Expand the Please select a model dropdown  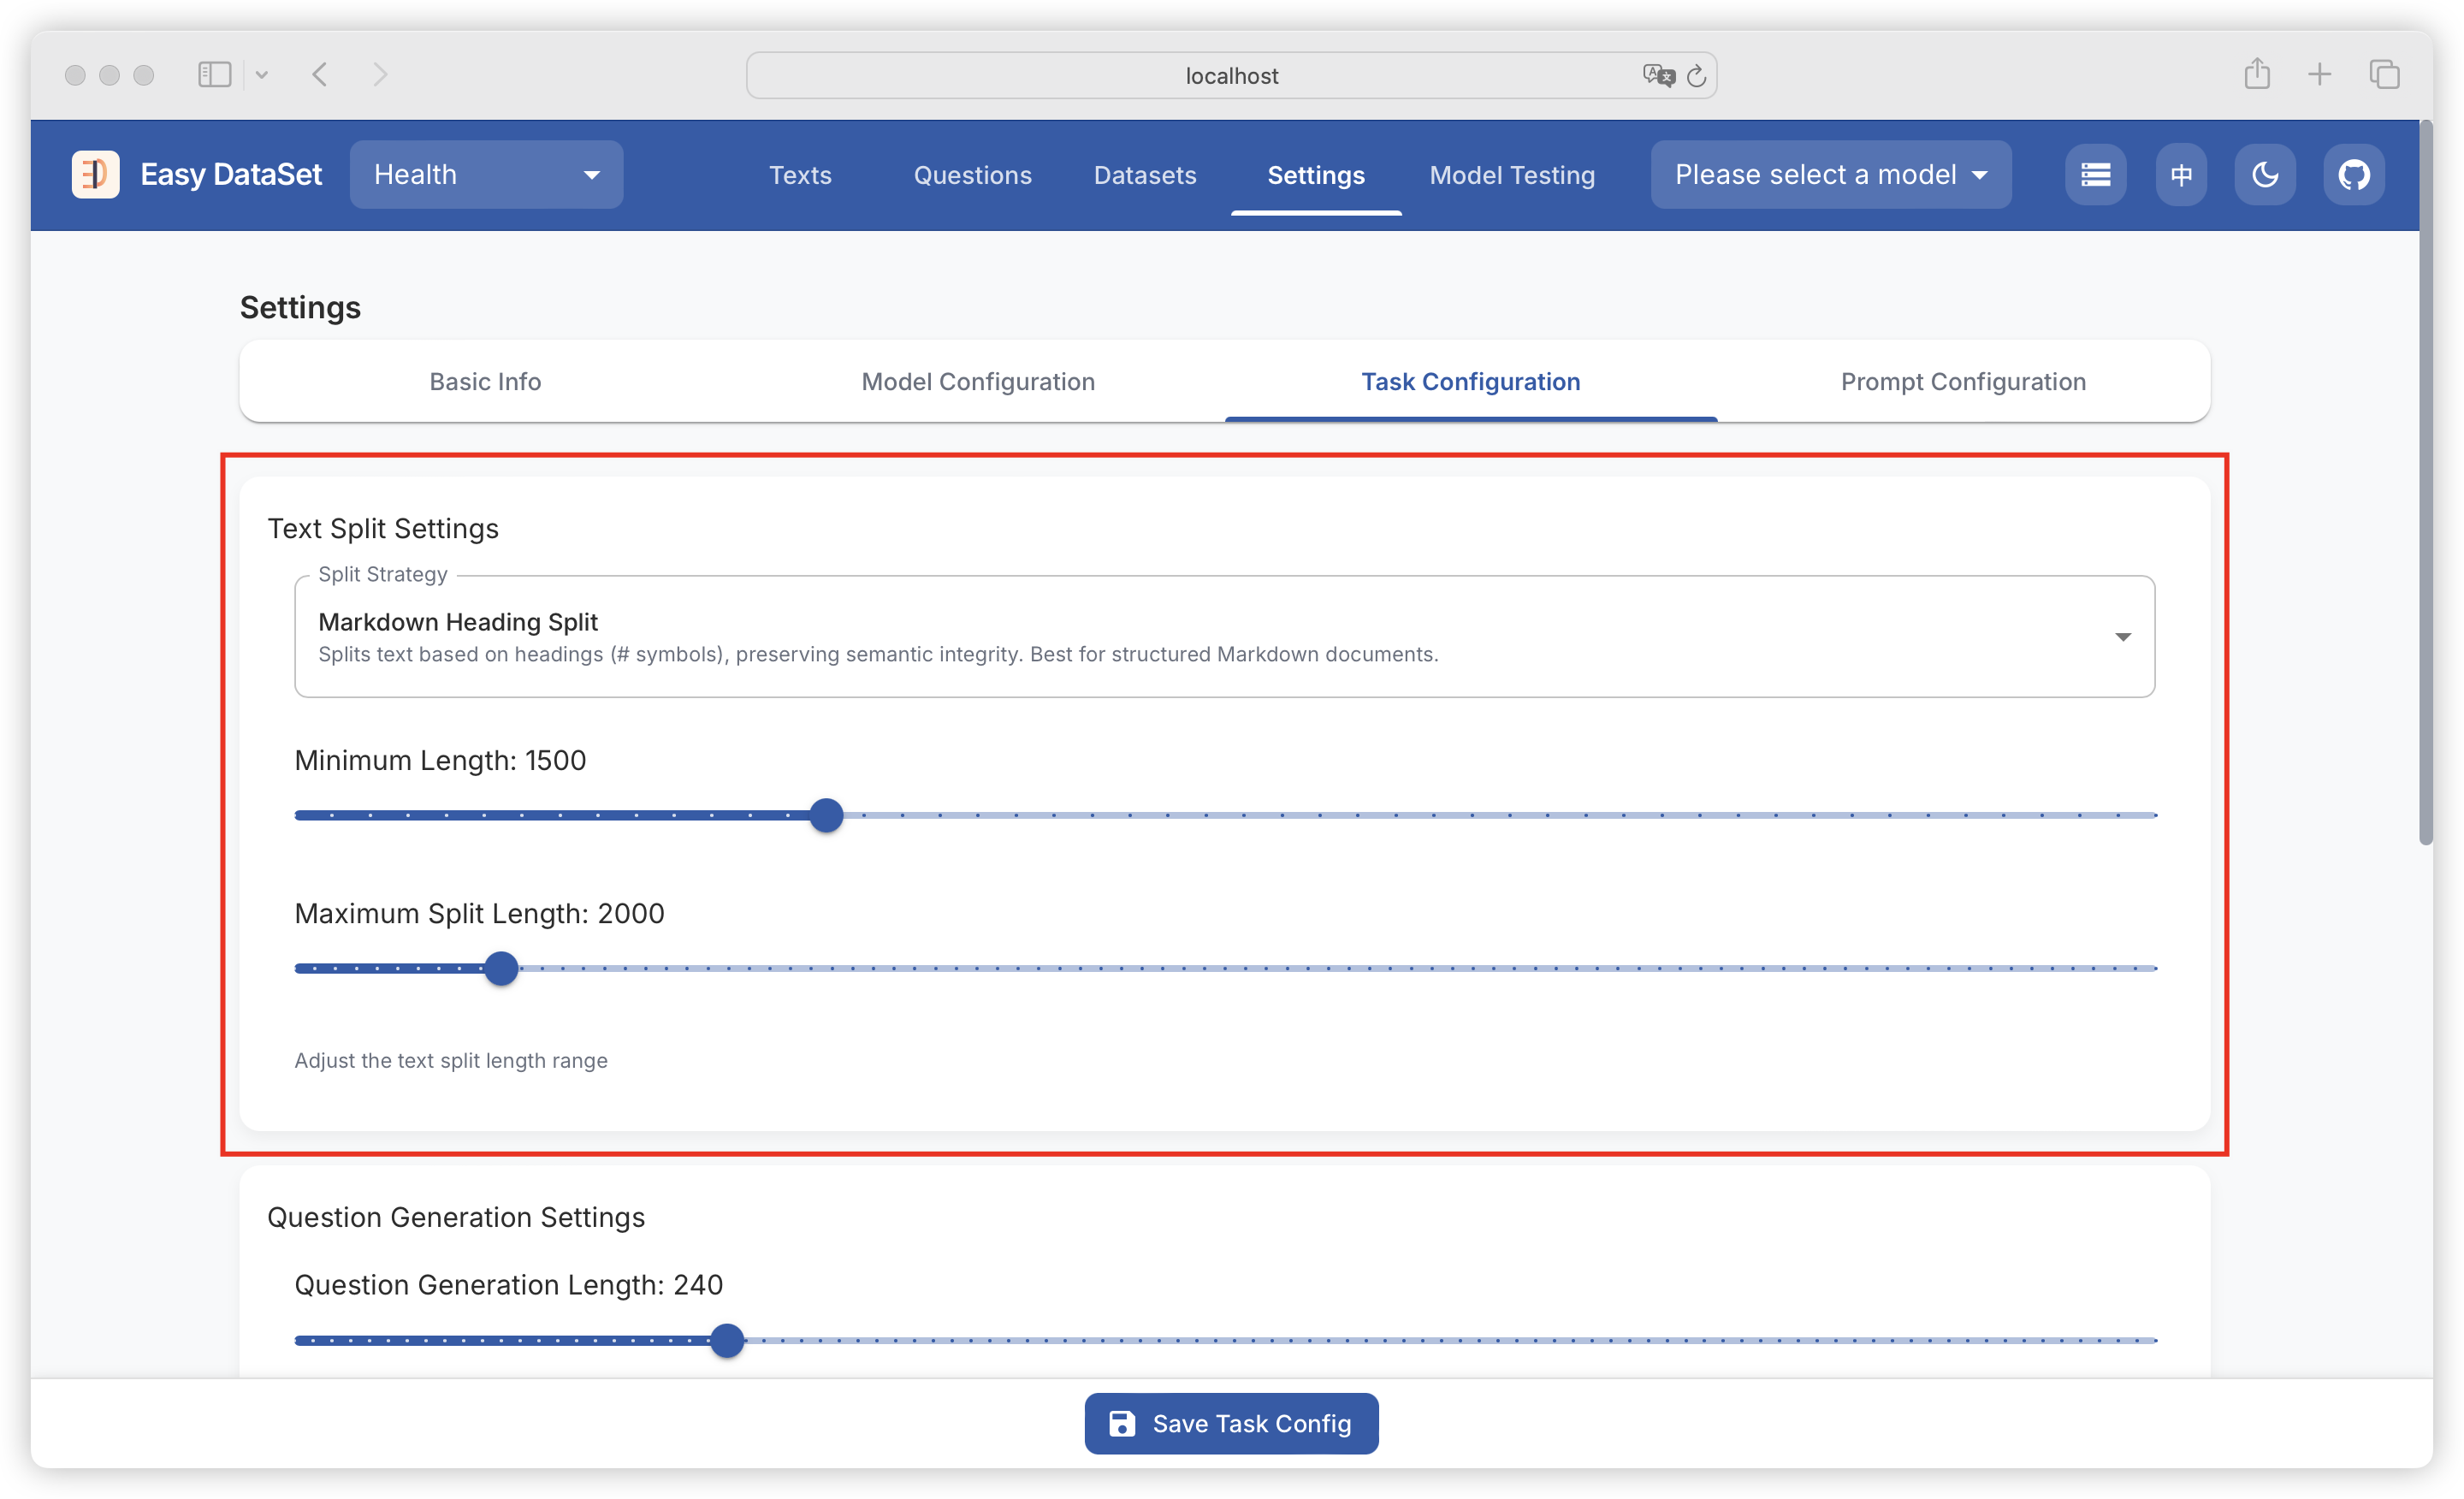pos(1830,174)
